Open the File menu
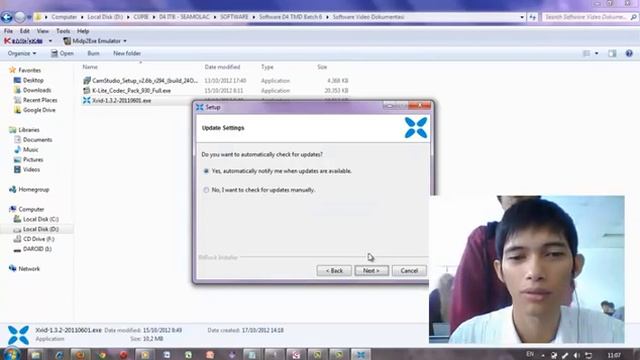Screen dimensions: 640x360 coord(8,31)
